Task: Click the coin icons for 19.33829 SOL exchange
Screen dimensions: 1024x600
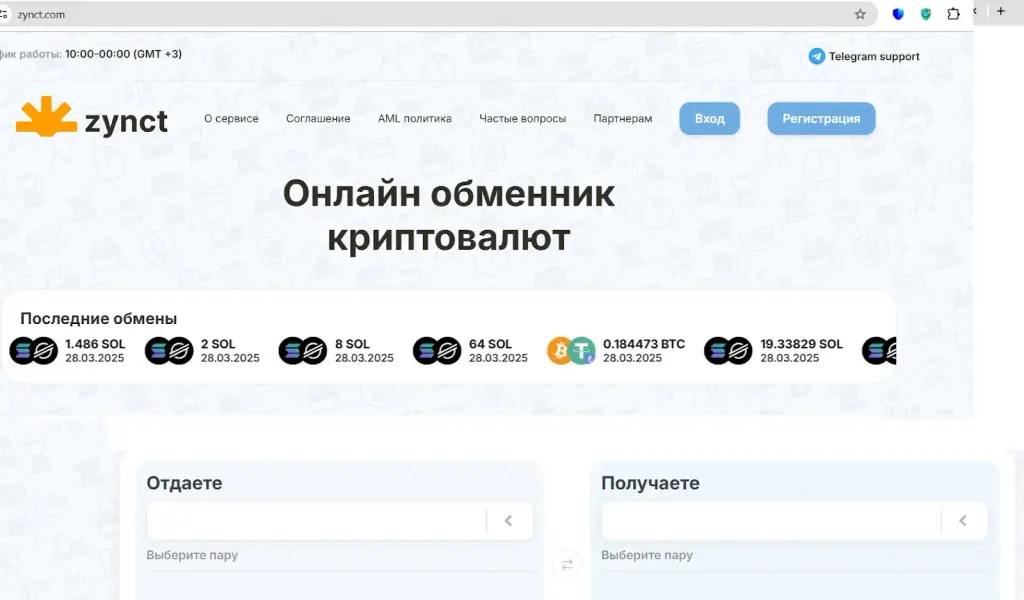Action: coord(728,351)
